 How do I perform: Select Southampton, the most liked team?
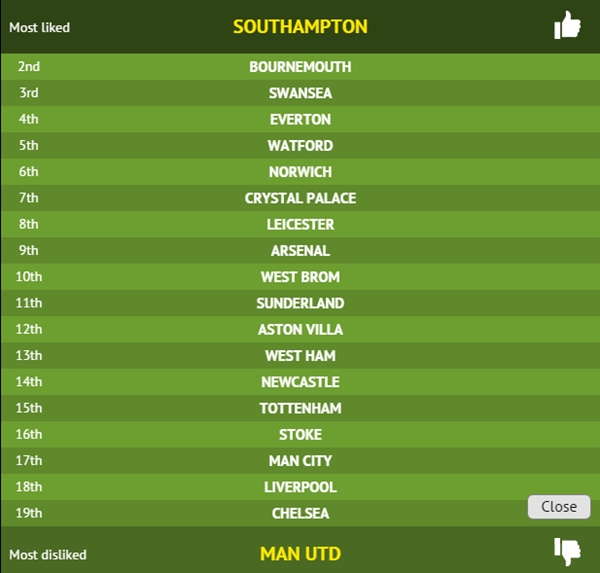click(300, 27)
